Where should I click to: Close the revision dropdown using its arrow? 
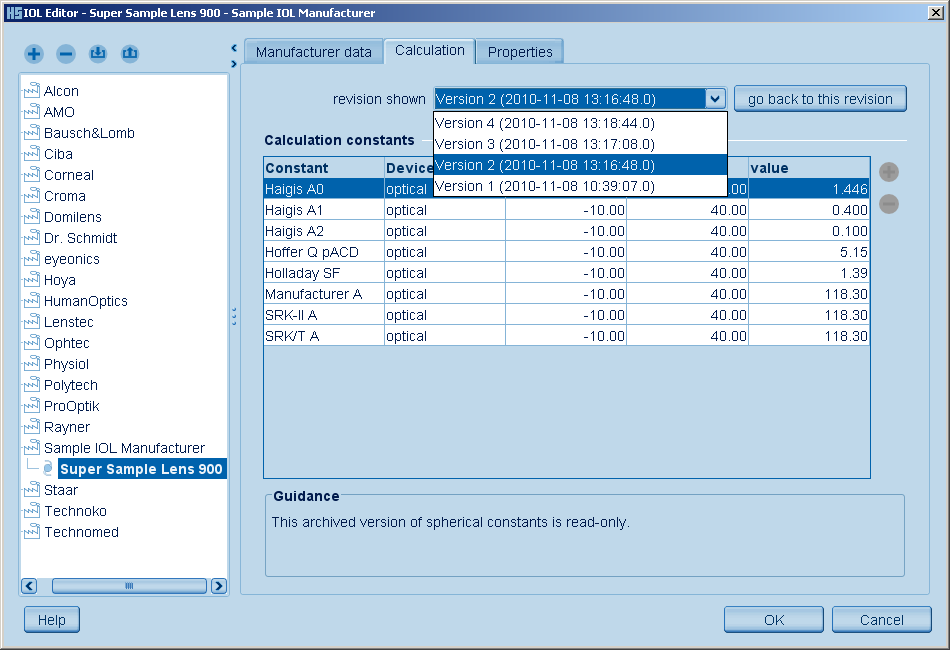(x=715, y=99)
